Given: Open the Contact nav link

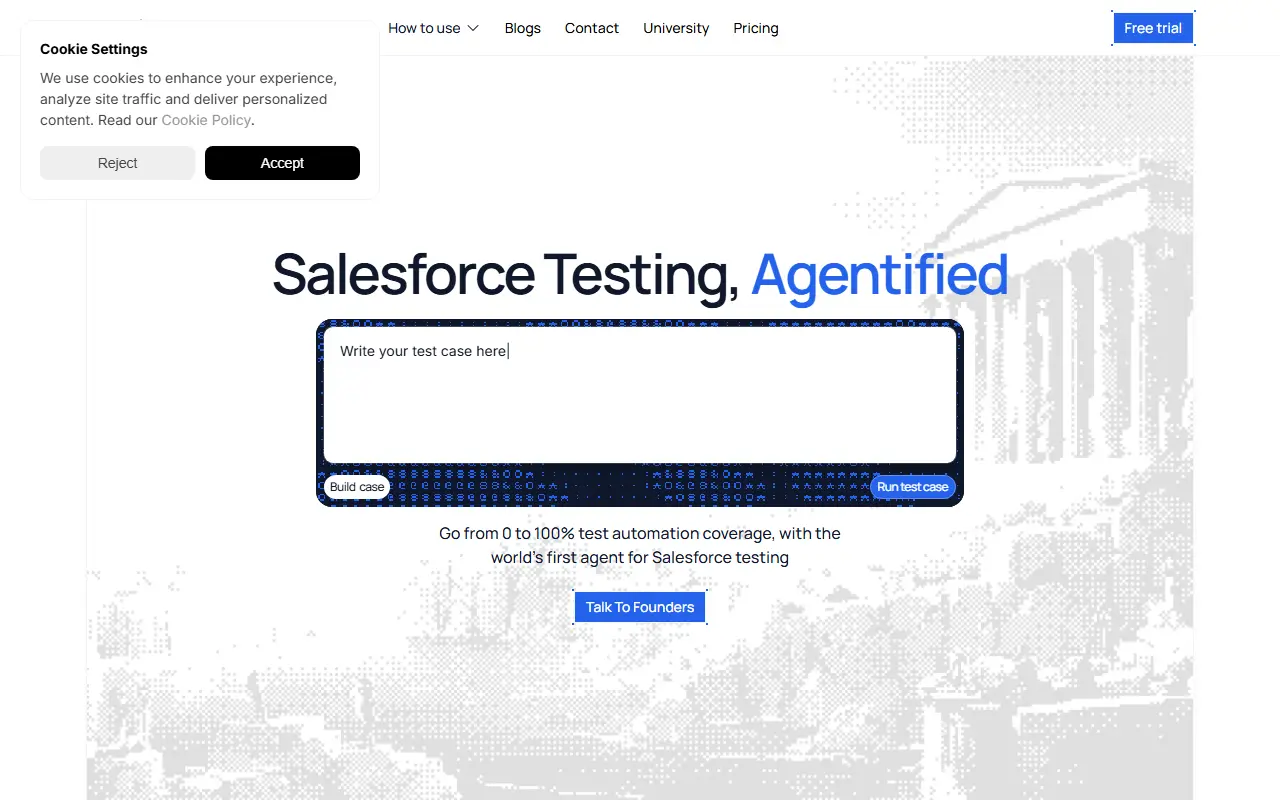Looking at the screenshot, I should click(x=591, y=28).
